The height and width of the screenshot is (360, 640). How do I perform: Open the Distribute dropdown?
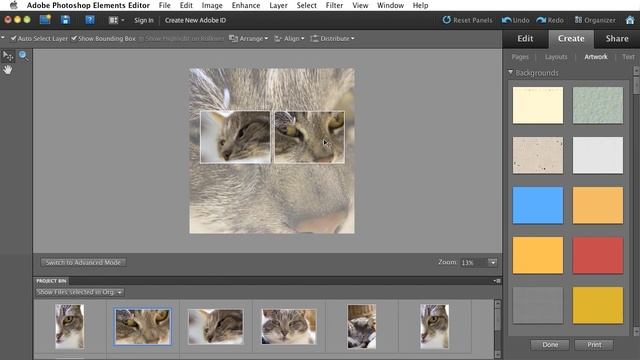pos(332,38)
